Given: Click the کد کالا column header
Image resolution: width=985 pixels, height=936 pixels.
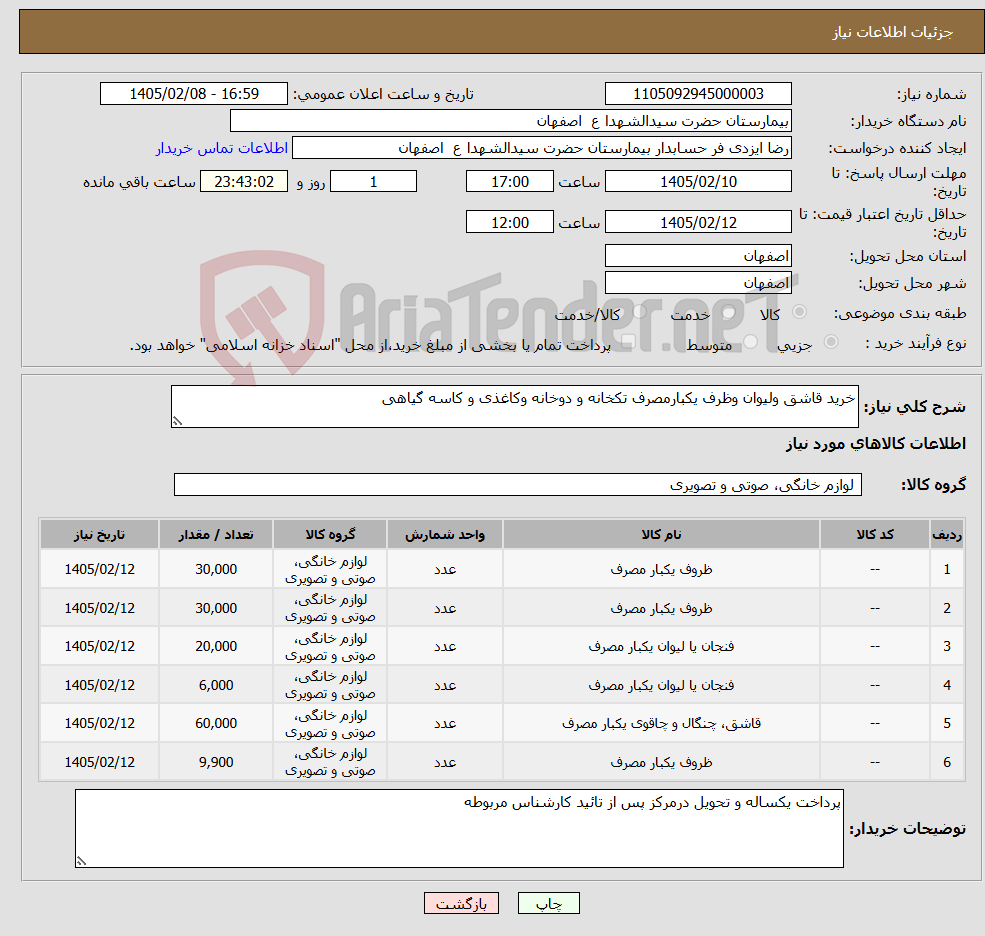Looking at the screenshot, I should 874,535.
